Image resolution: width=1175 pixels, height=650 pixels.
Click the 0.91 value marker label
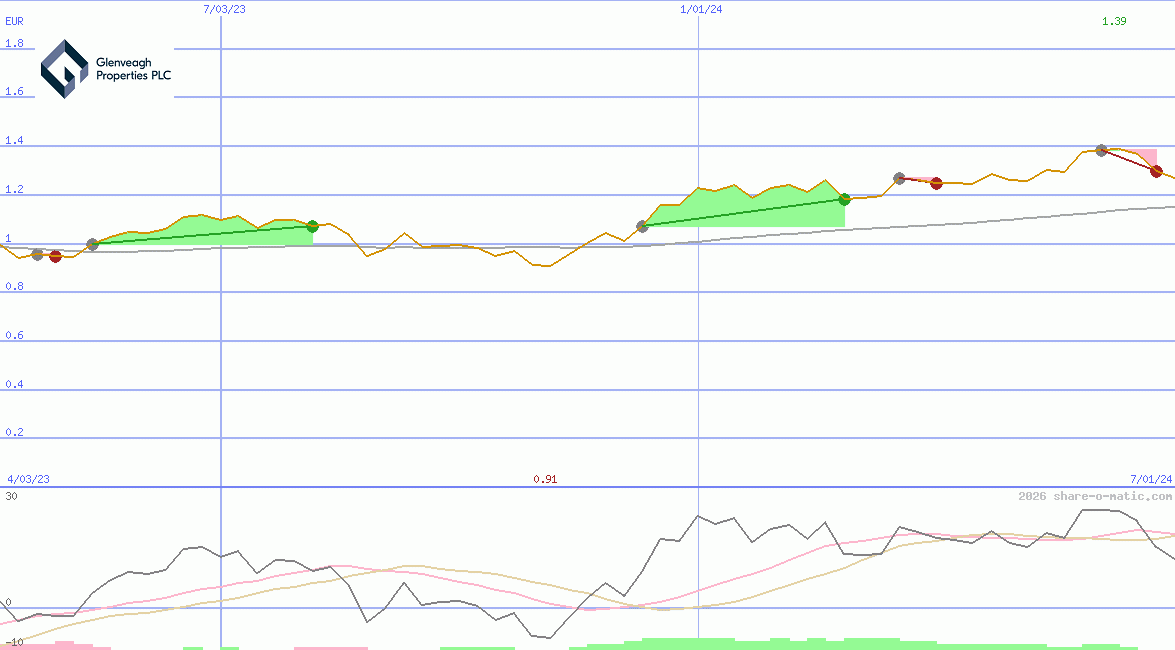546,479
